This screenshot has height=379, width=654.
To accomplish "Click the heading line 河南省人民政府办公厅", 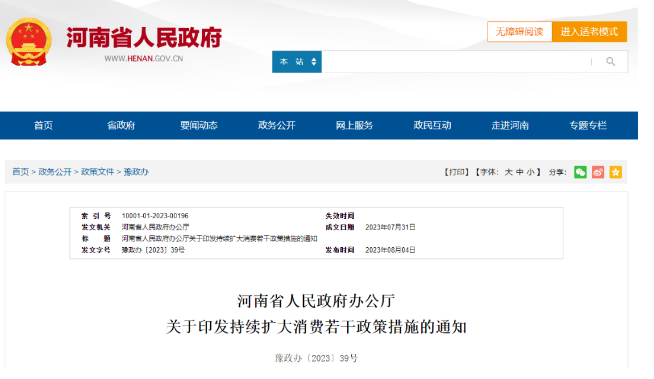I will coord(316,301).
